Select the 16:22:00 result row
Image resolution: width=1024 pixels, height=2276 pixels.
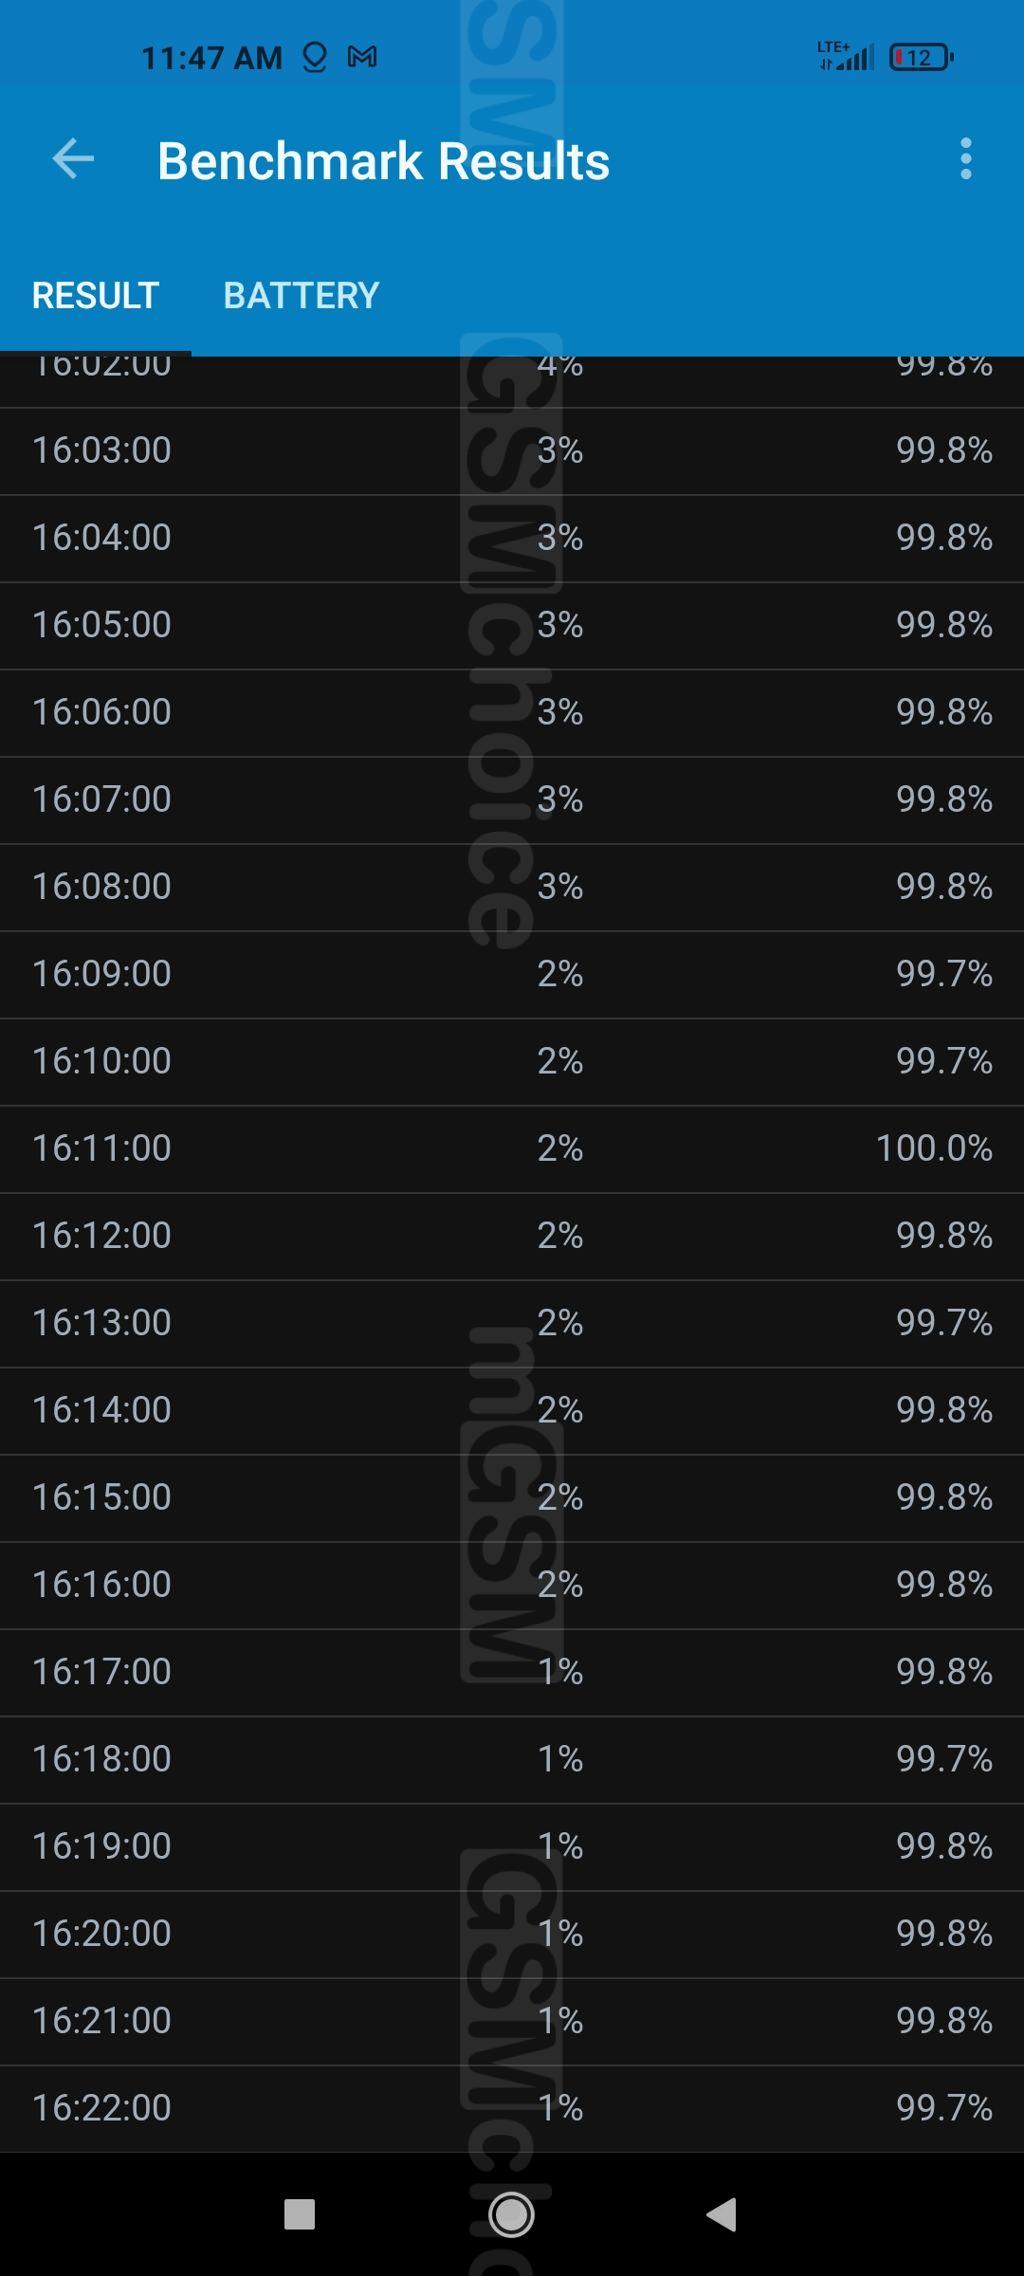point(512,2108)
